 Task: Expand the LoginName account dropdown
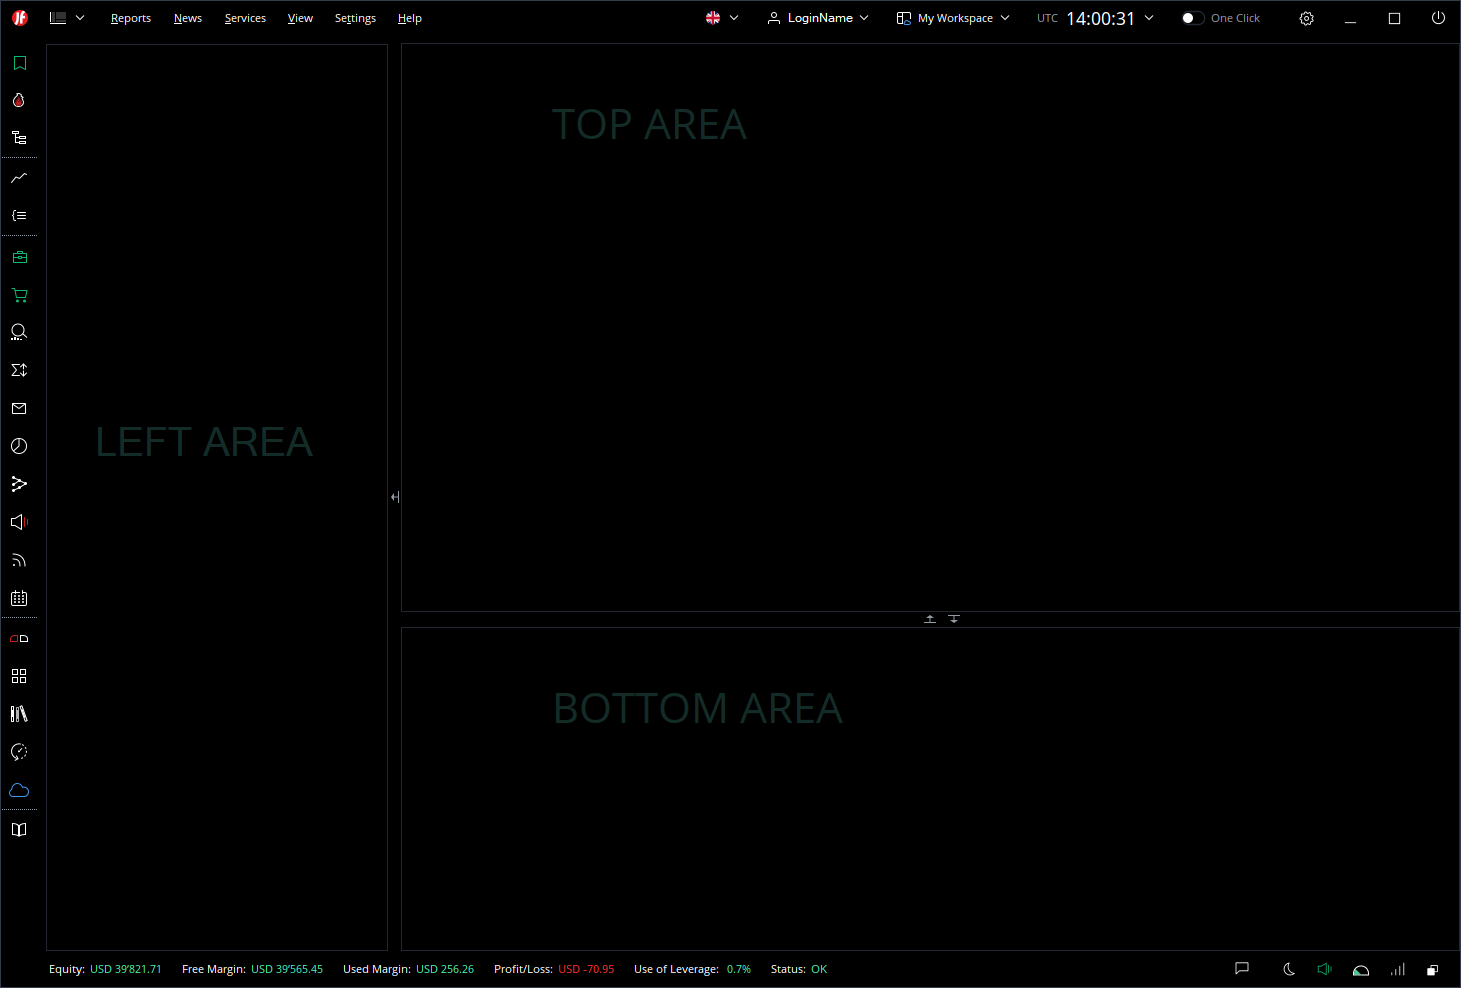818,18
